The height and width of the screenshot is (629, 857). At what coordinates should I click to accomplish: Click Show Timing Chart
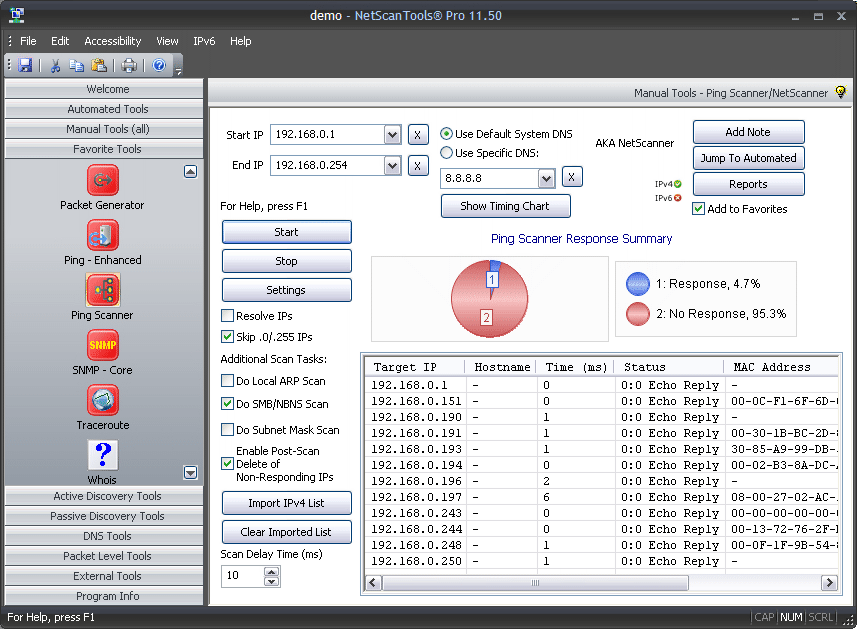506,206
